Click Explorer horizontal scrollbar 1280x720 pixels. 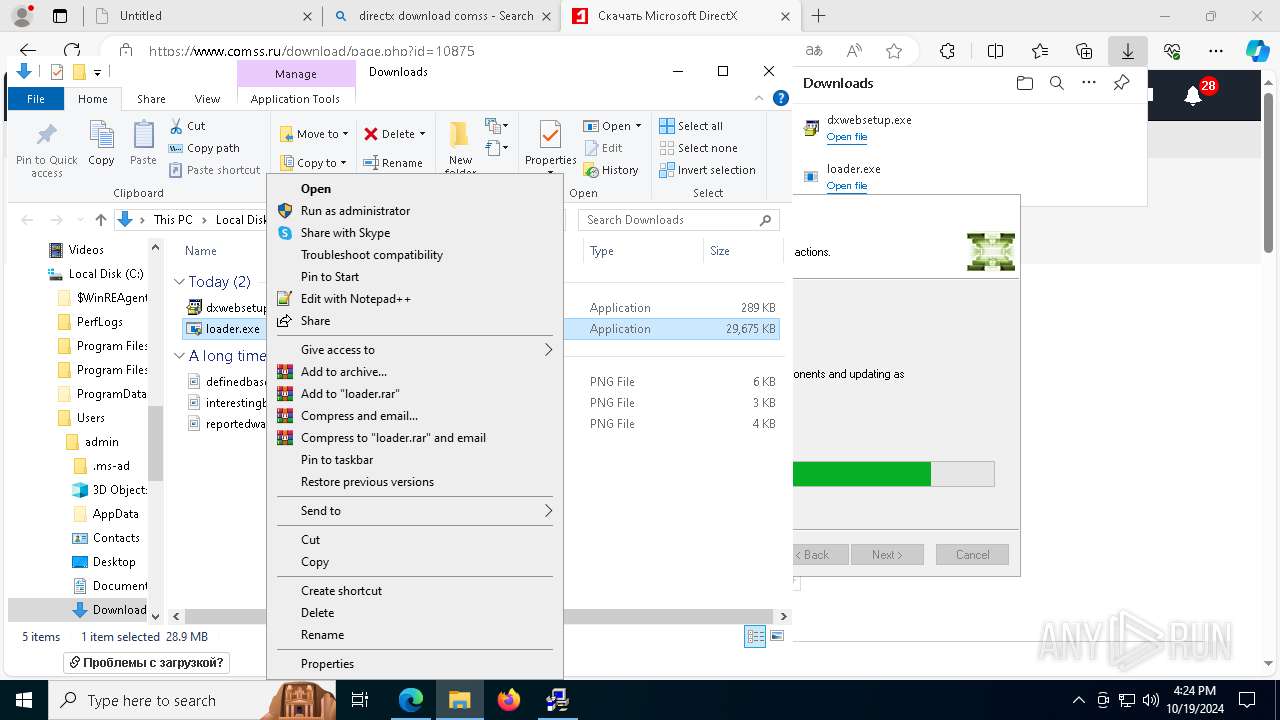tap(479, 617)
